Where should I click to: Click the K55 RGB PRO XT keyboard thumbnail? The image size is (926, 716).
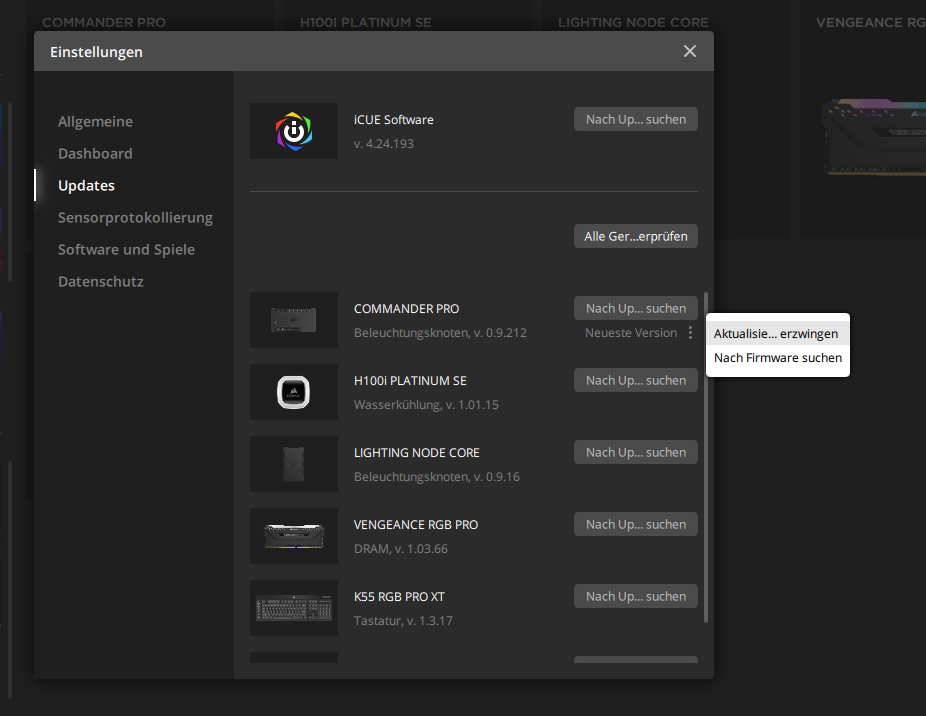pyautogui.click(x=294, y=608)
